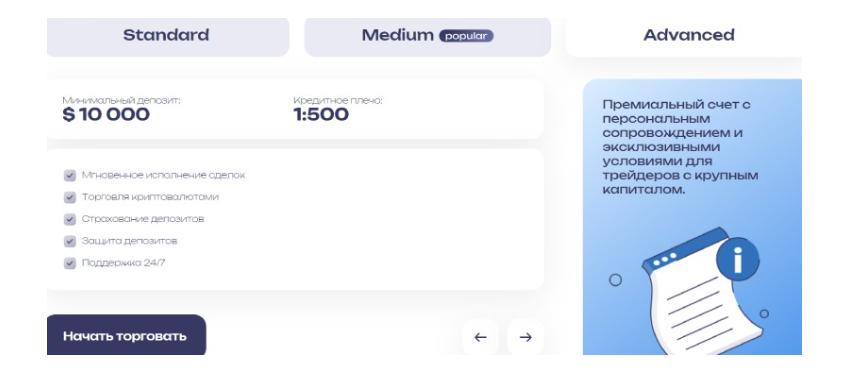Viewport: 844px width, 384px height.
Task: Toggle the Защита депозитов checkbox
Action: pyautogui.click(x=70, y=241)
